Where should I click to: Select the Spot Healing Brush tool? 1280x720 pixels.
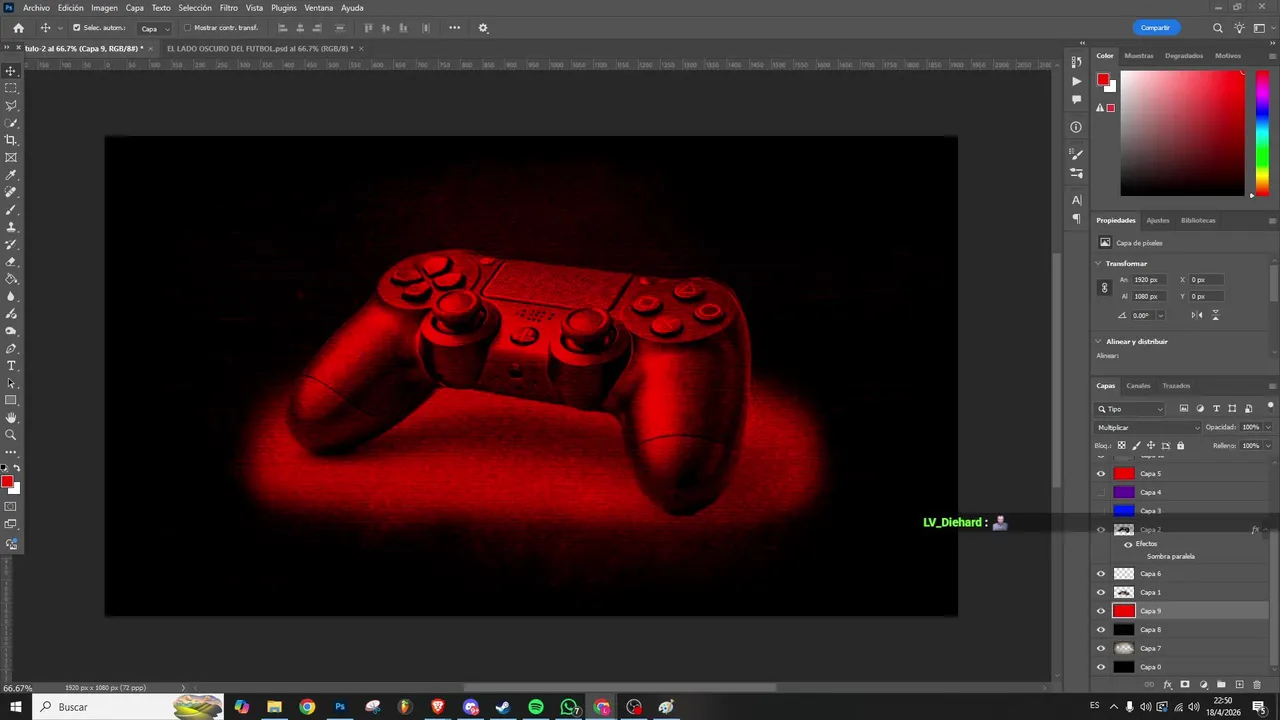coord(11,192)
